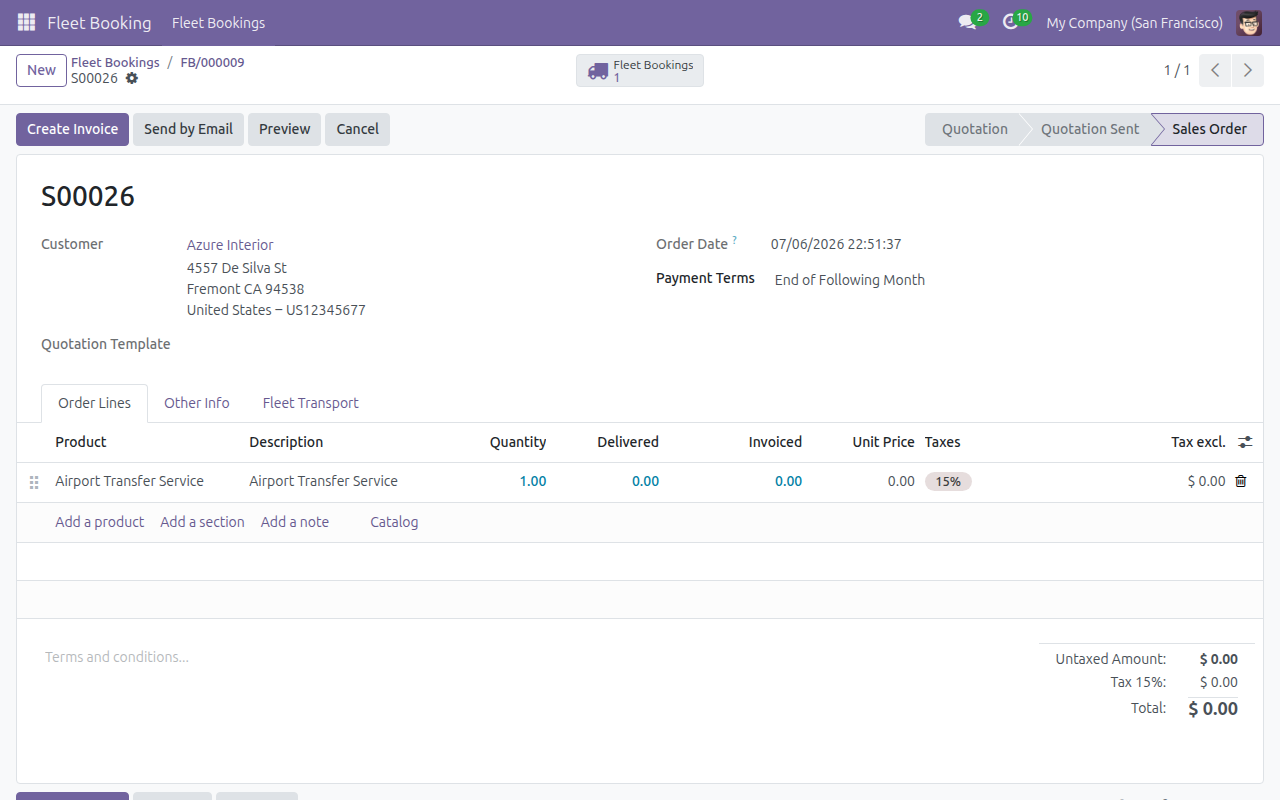Click the Fleet Booking app title
Image resolution: width=1280 pixels, height=800 pixels.
coord(99,22)
